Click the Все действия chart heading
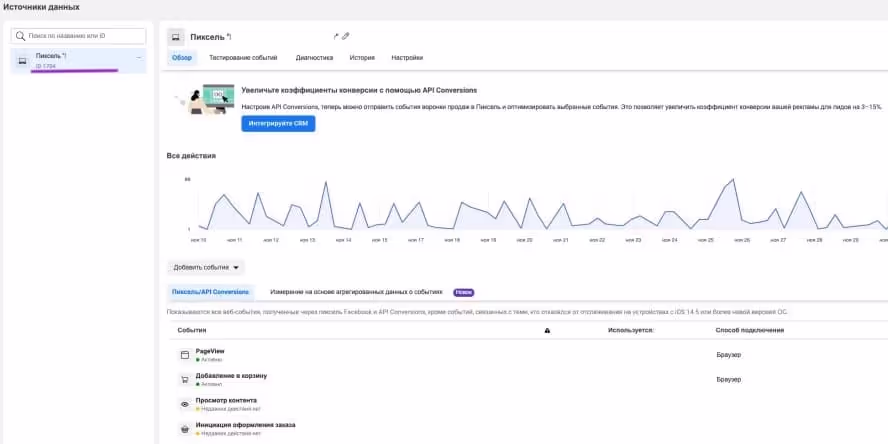Screen dimensions: 888x444 pos(191,156)
